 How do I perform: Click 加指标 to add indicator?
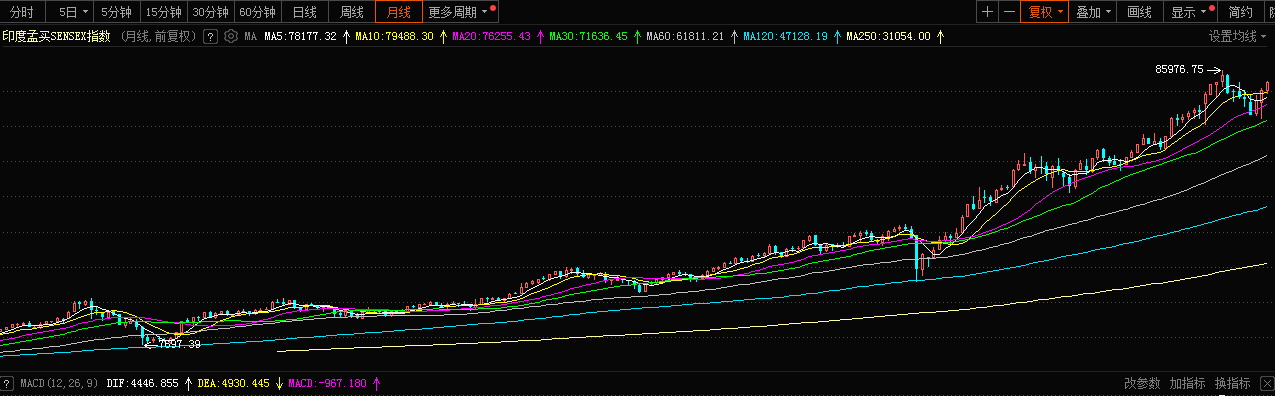pyautogui.click(x=1188, y=383)
